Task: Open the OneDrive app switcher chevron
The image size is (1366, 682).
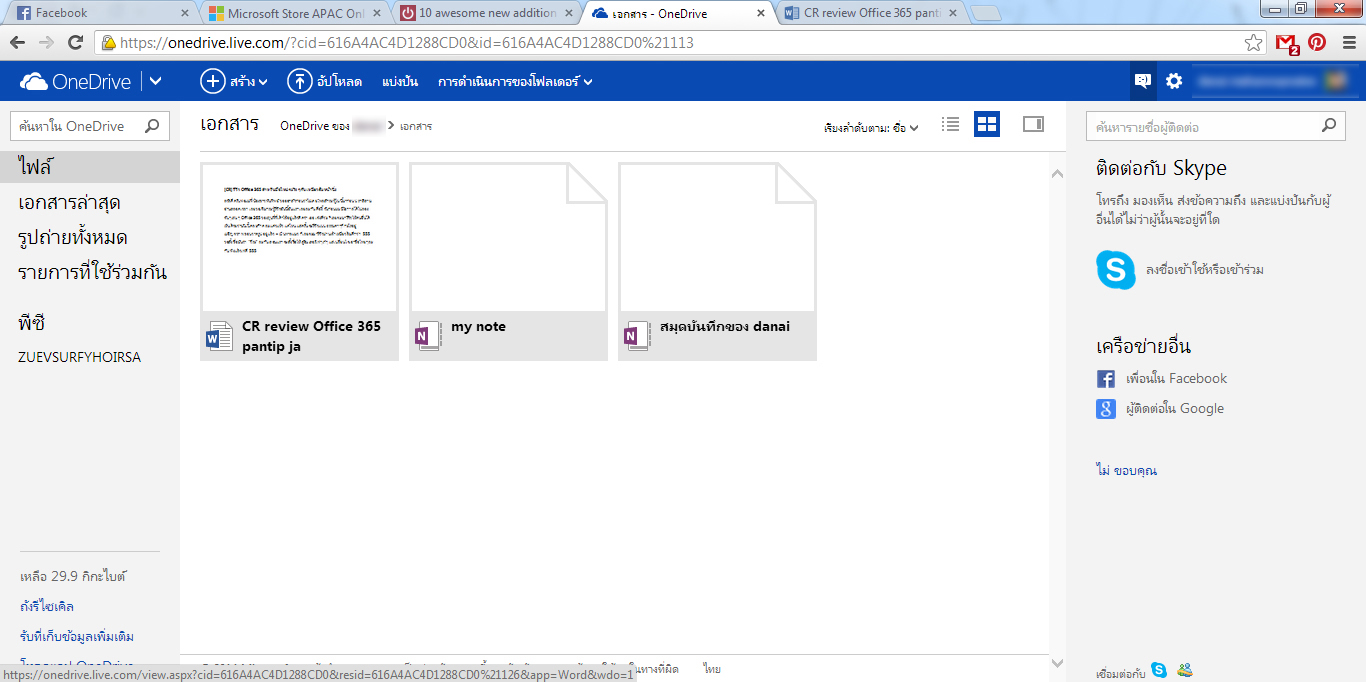Action: 155,82
